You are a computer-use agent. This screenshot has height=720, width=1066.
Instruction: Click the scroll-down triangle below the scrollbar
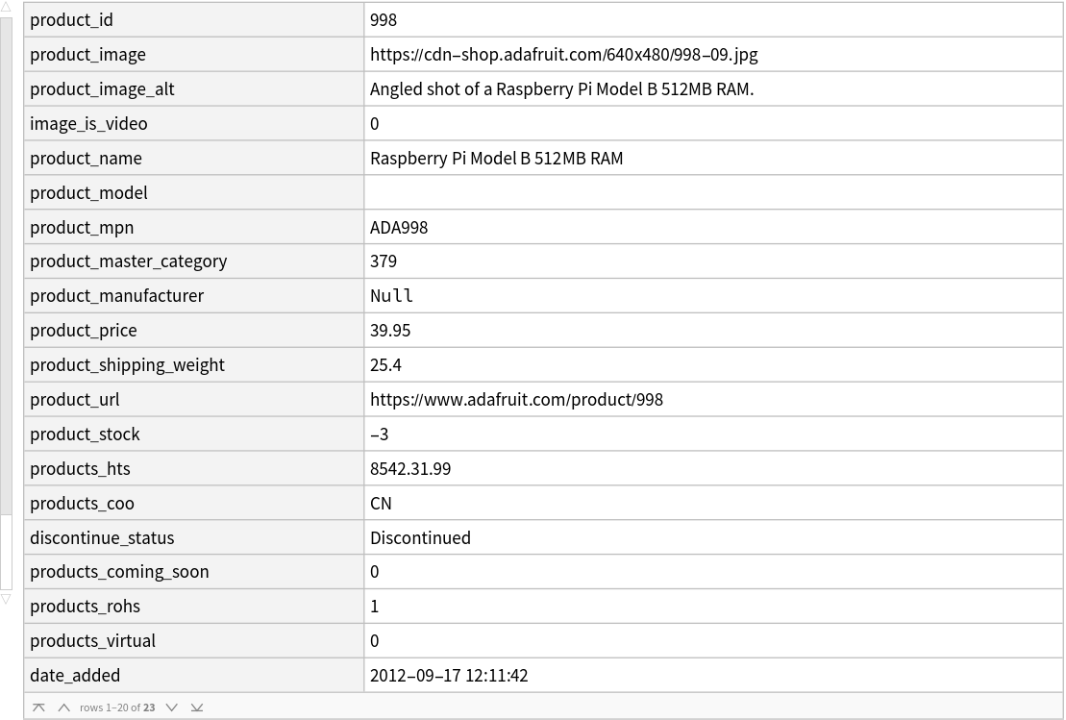8,598
